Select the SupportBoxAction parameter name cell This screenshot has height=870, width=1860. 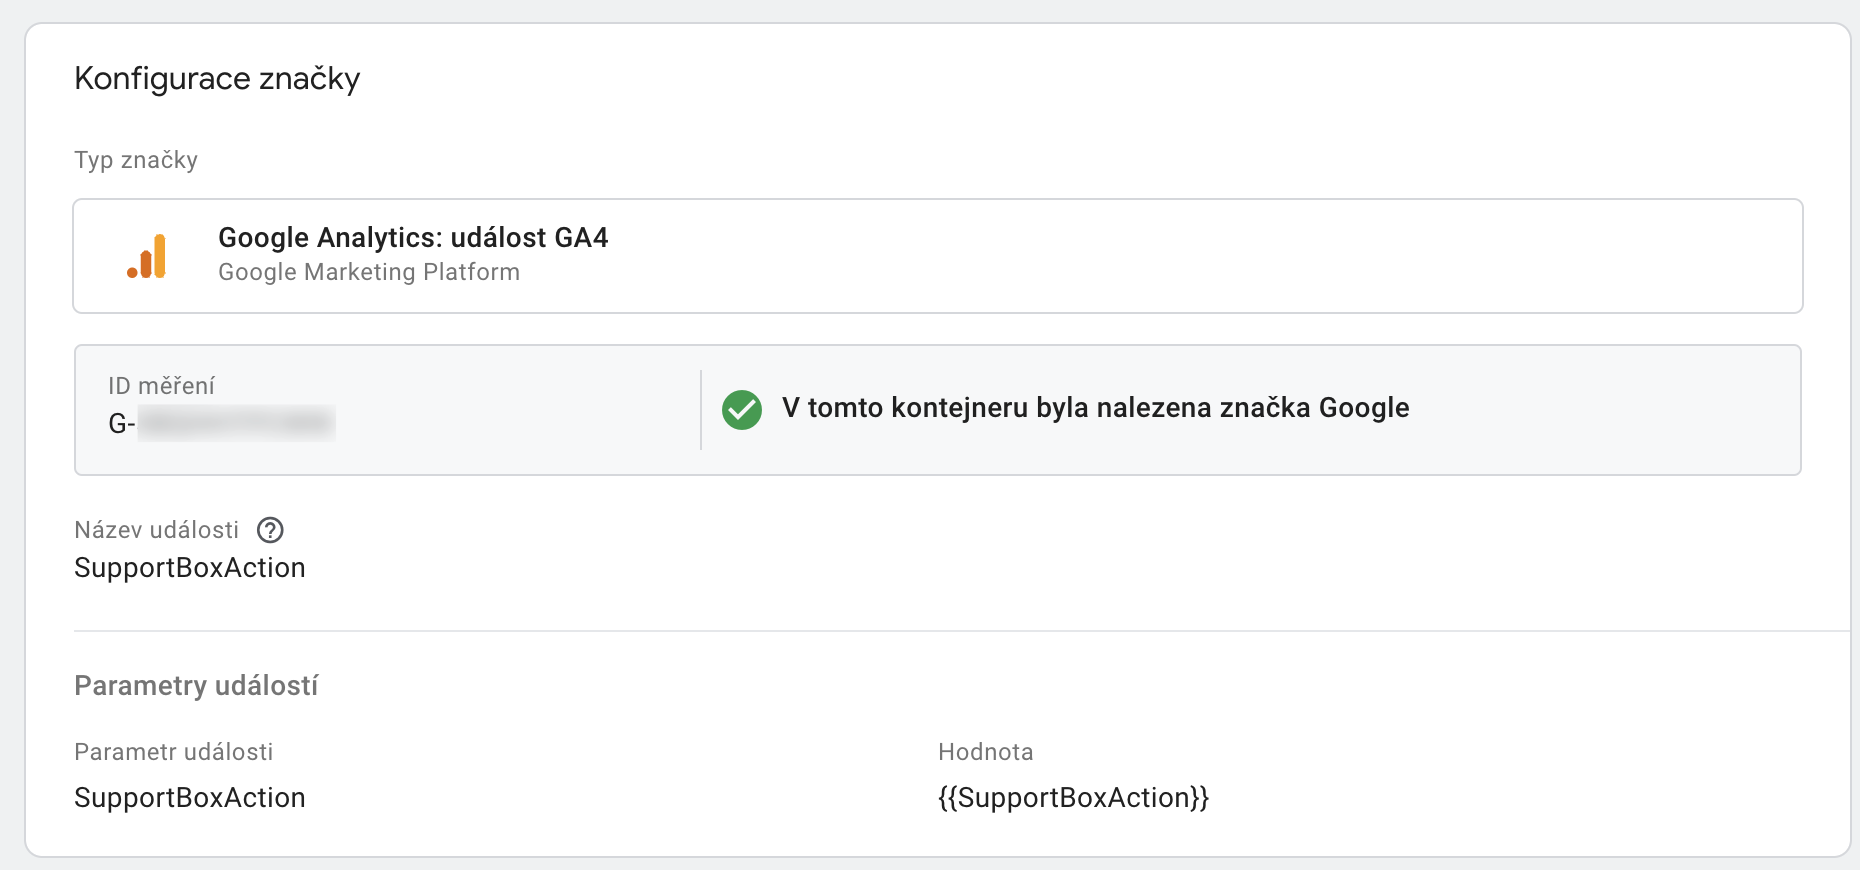[x=190, y=798]
